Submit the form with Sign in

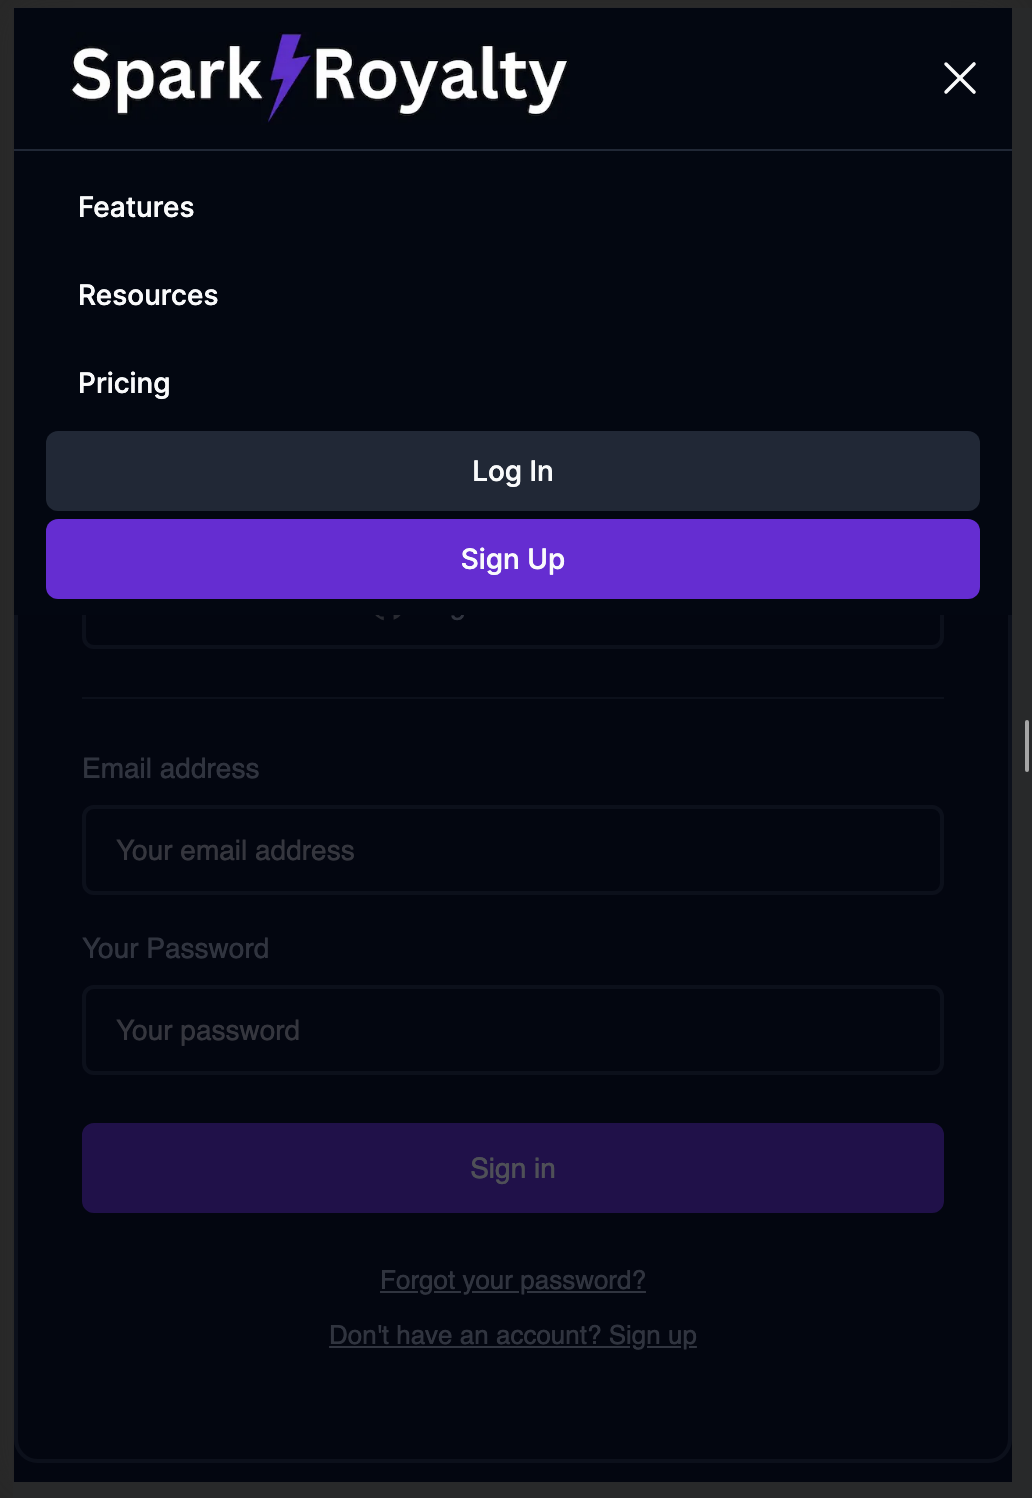512,1168
